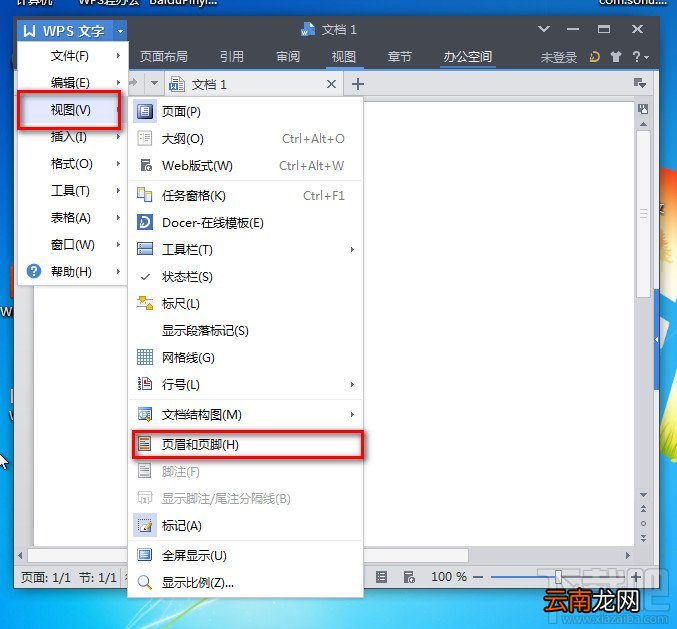Click the 页面: 1/1 status bar entry
The height and width of the screenshot is (629, 677).
coord(46,577)
